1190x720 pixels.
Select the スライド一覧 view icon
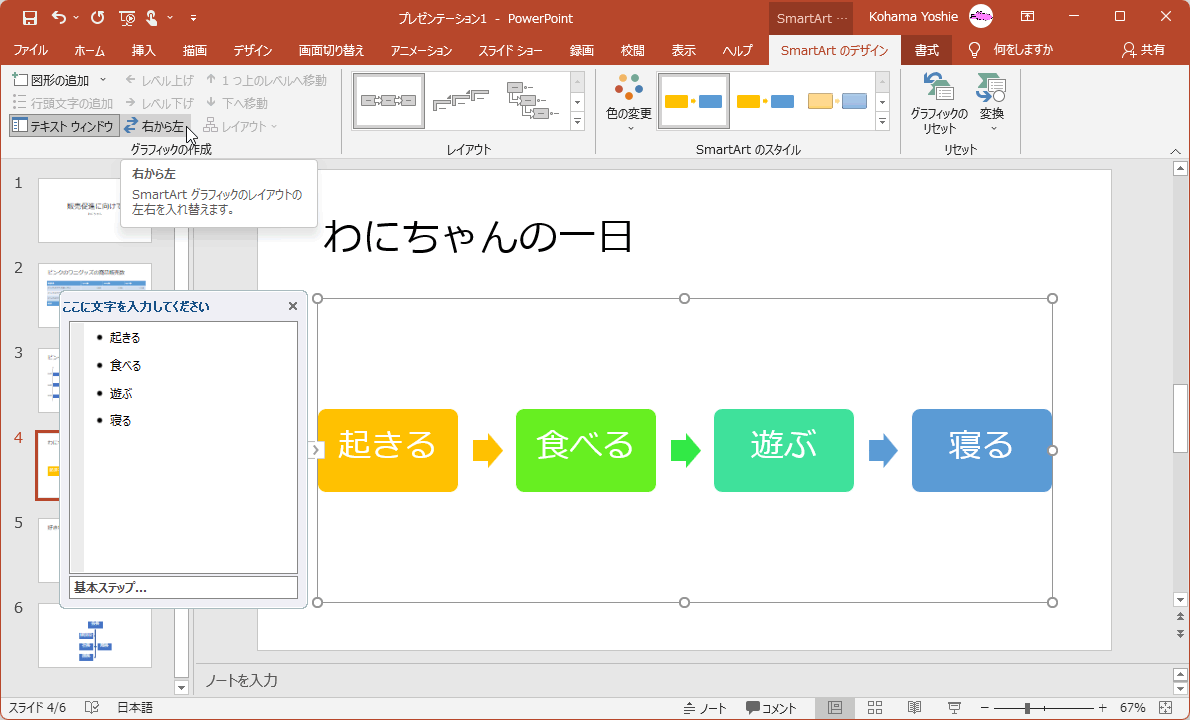874,707
